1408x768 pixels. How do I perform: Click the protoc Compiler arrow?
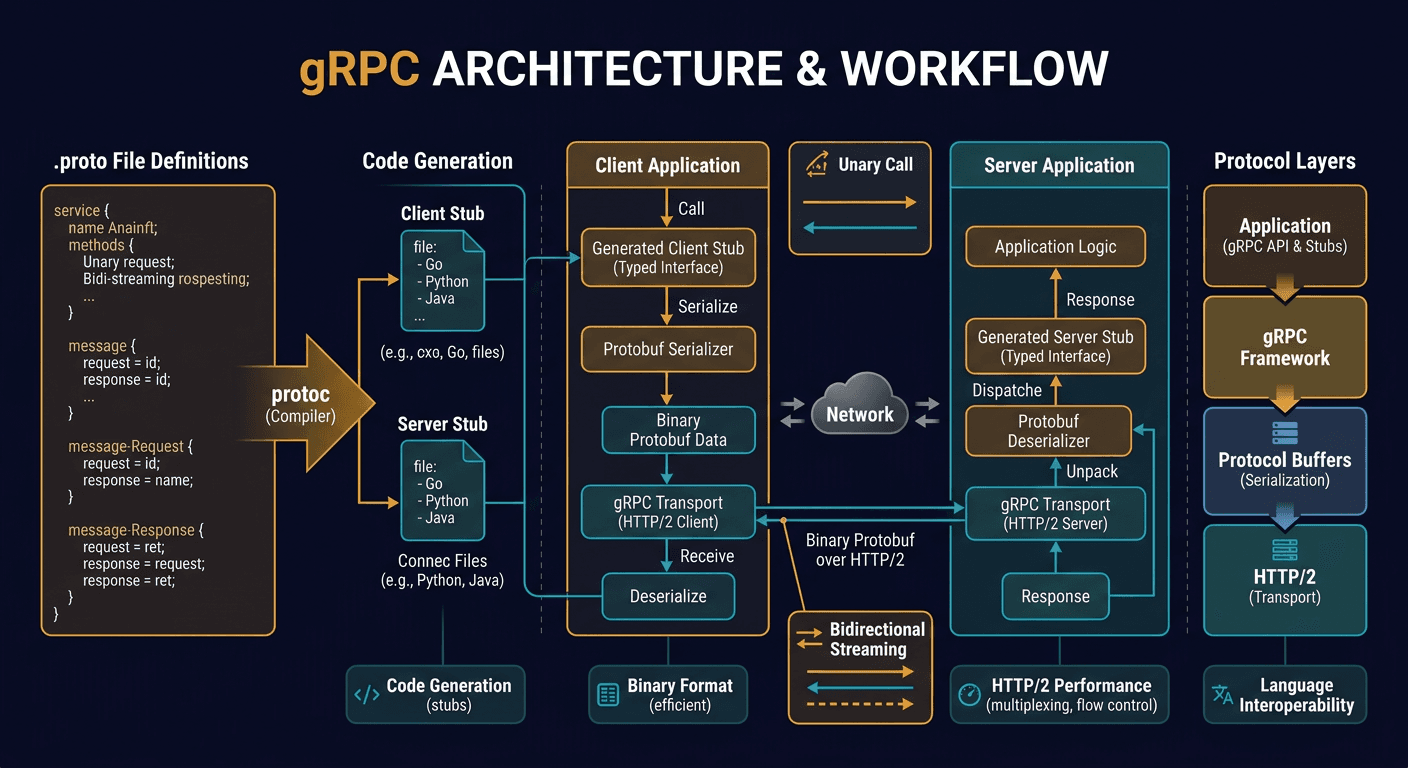[x=300, y=405]
